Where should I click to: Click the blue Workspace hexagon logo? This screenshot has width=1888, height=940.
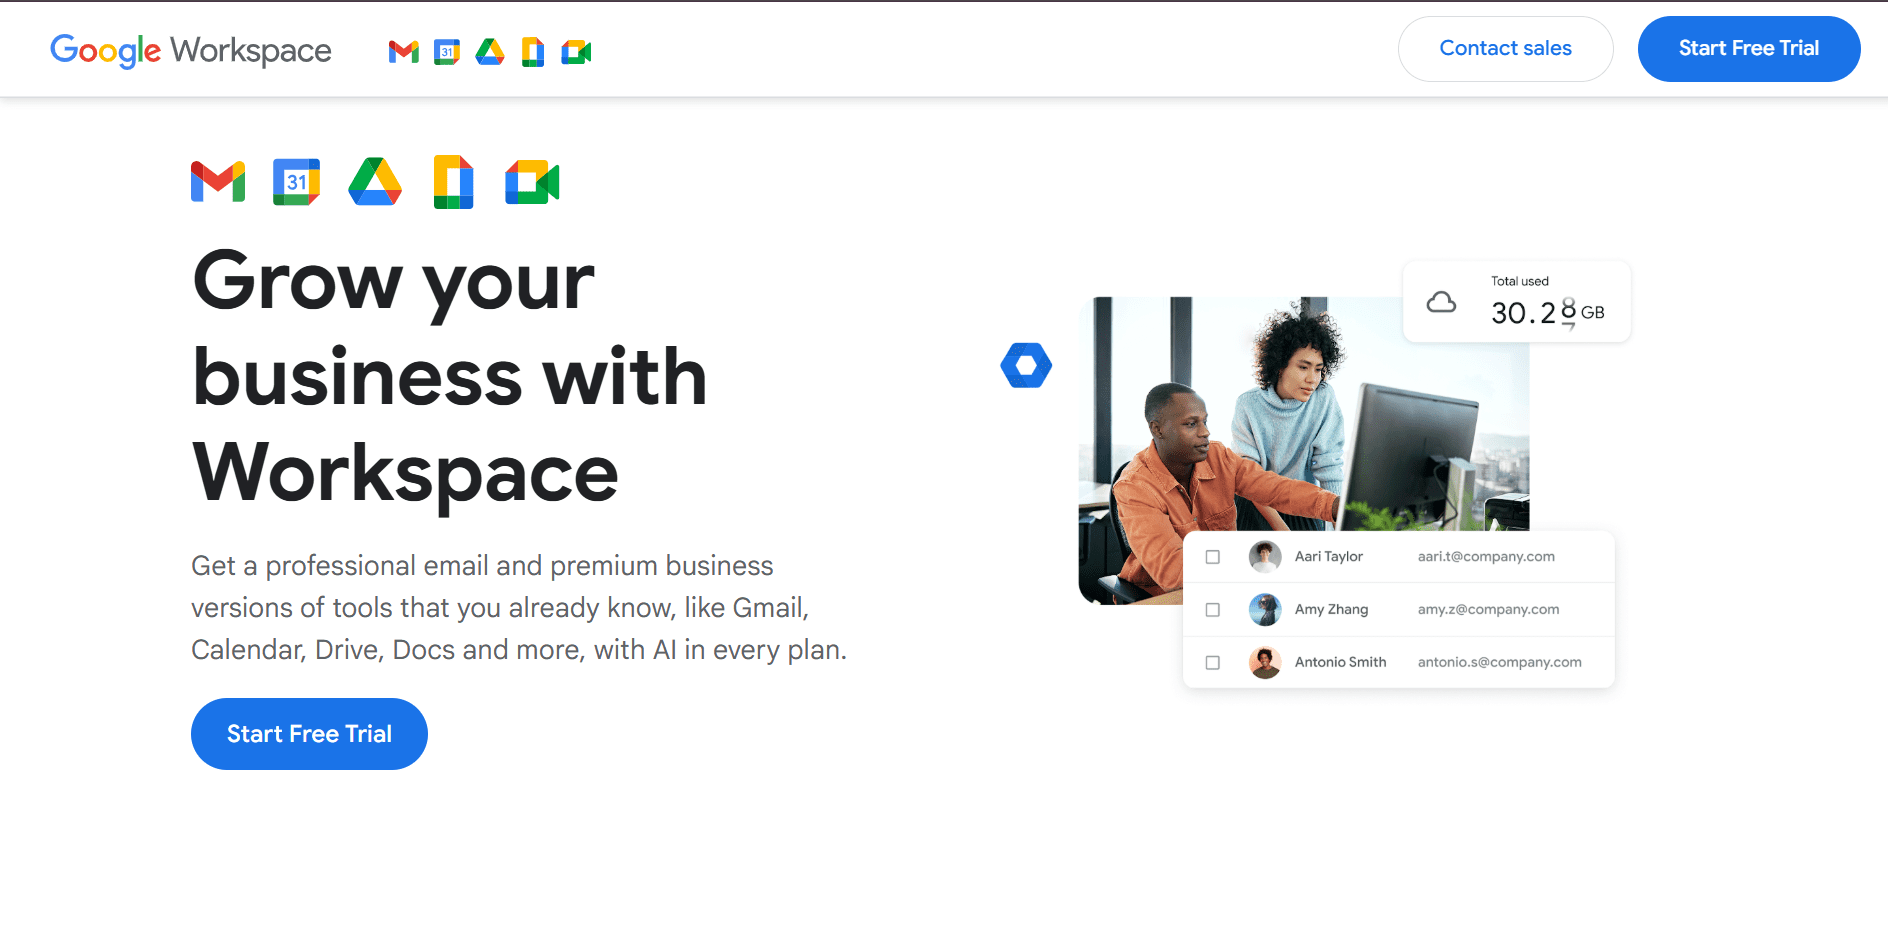click(1026, 365)
